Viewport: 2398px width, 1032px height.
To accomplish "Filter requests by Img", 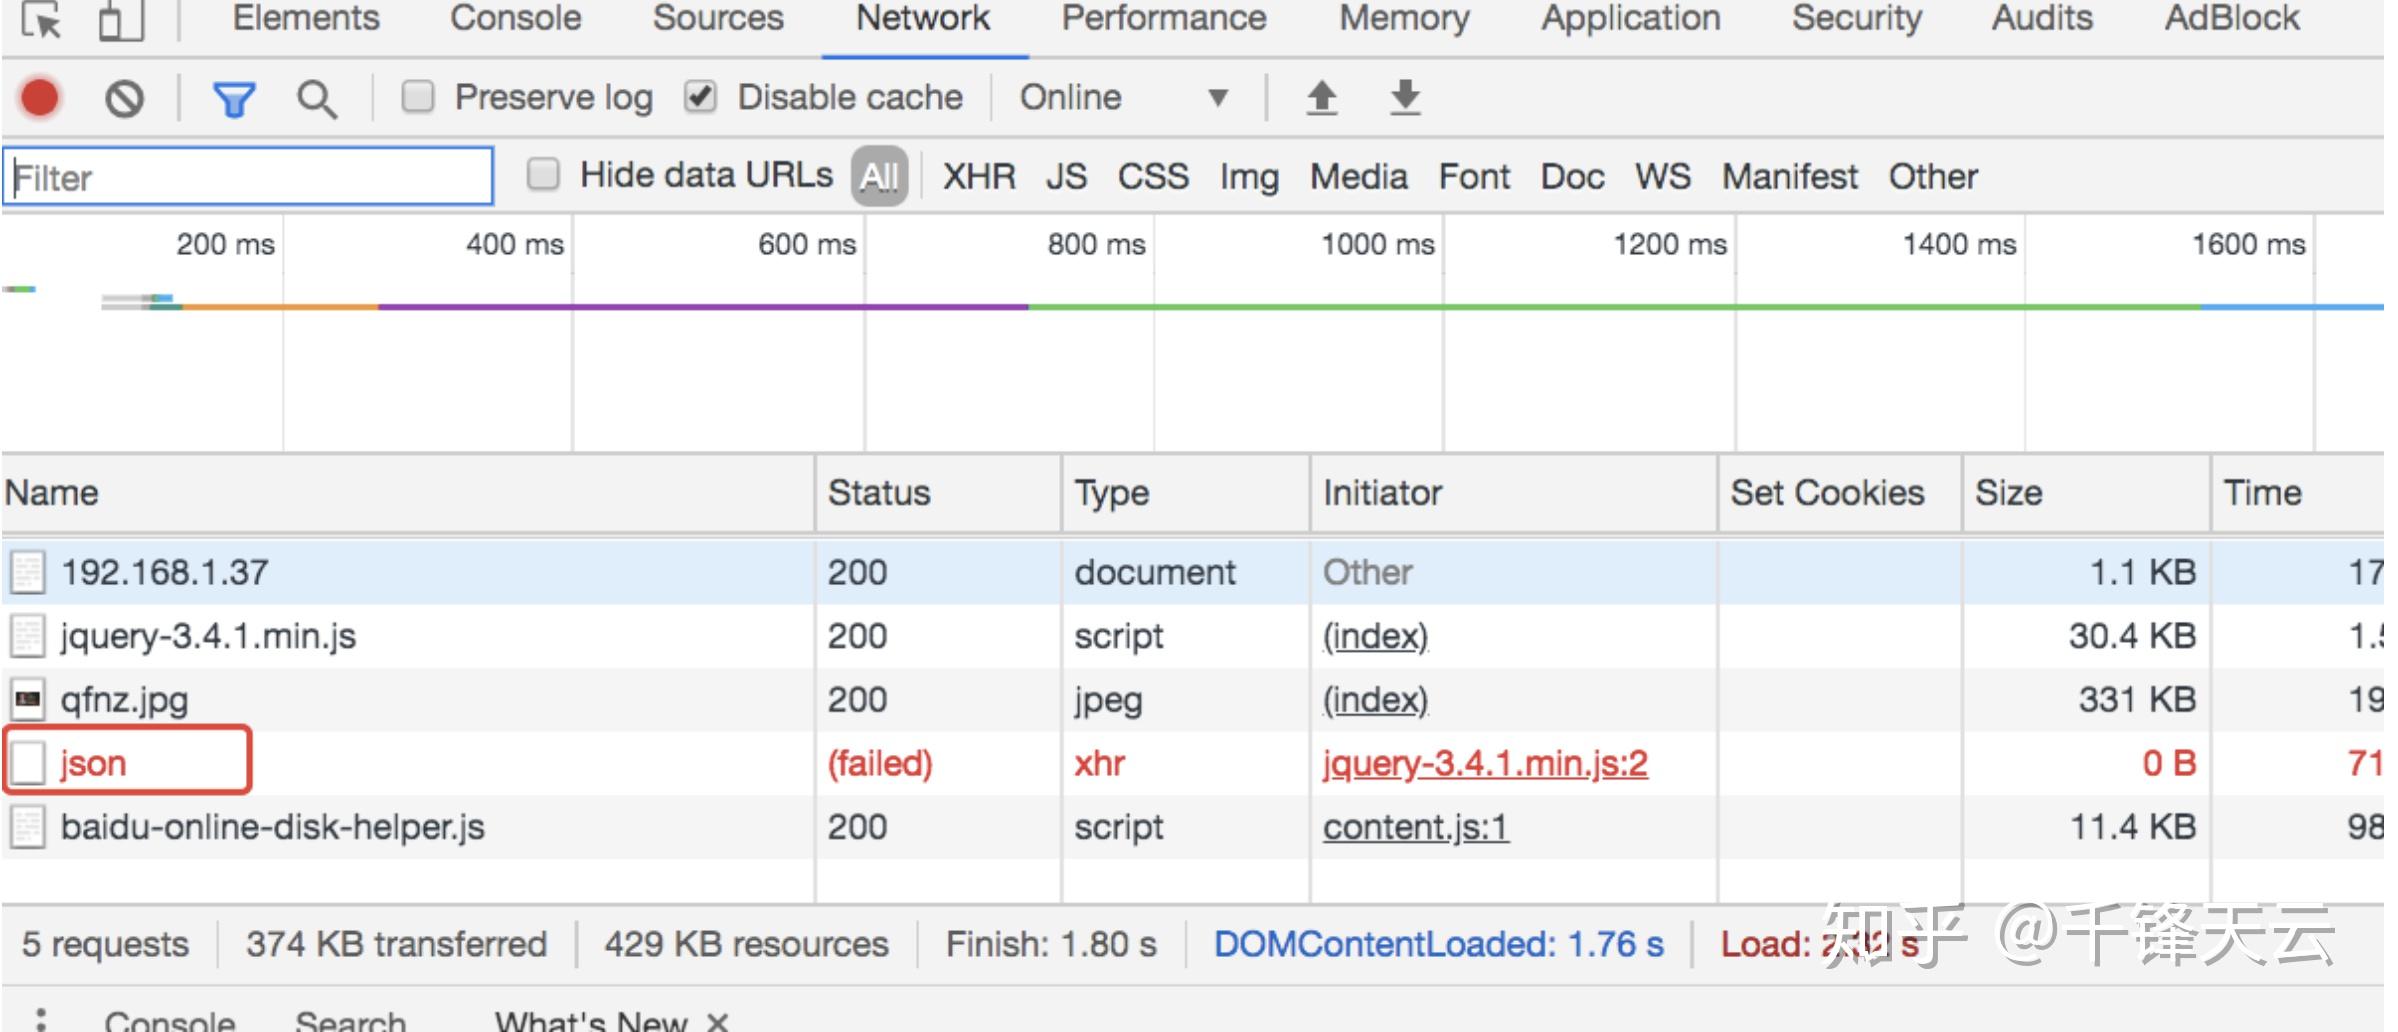I will (1249, 178).
